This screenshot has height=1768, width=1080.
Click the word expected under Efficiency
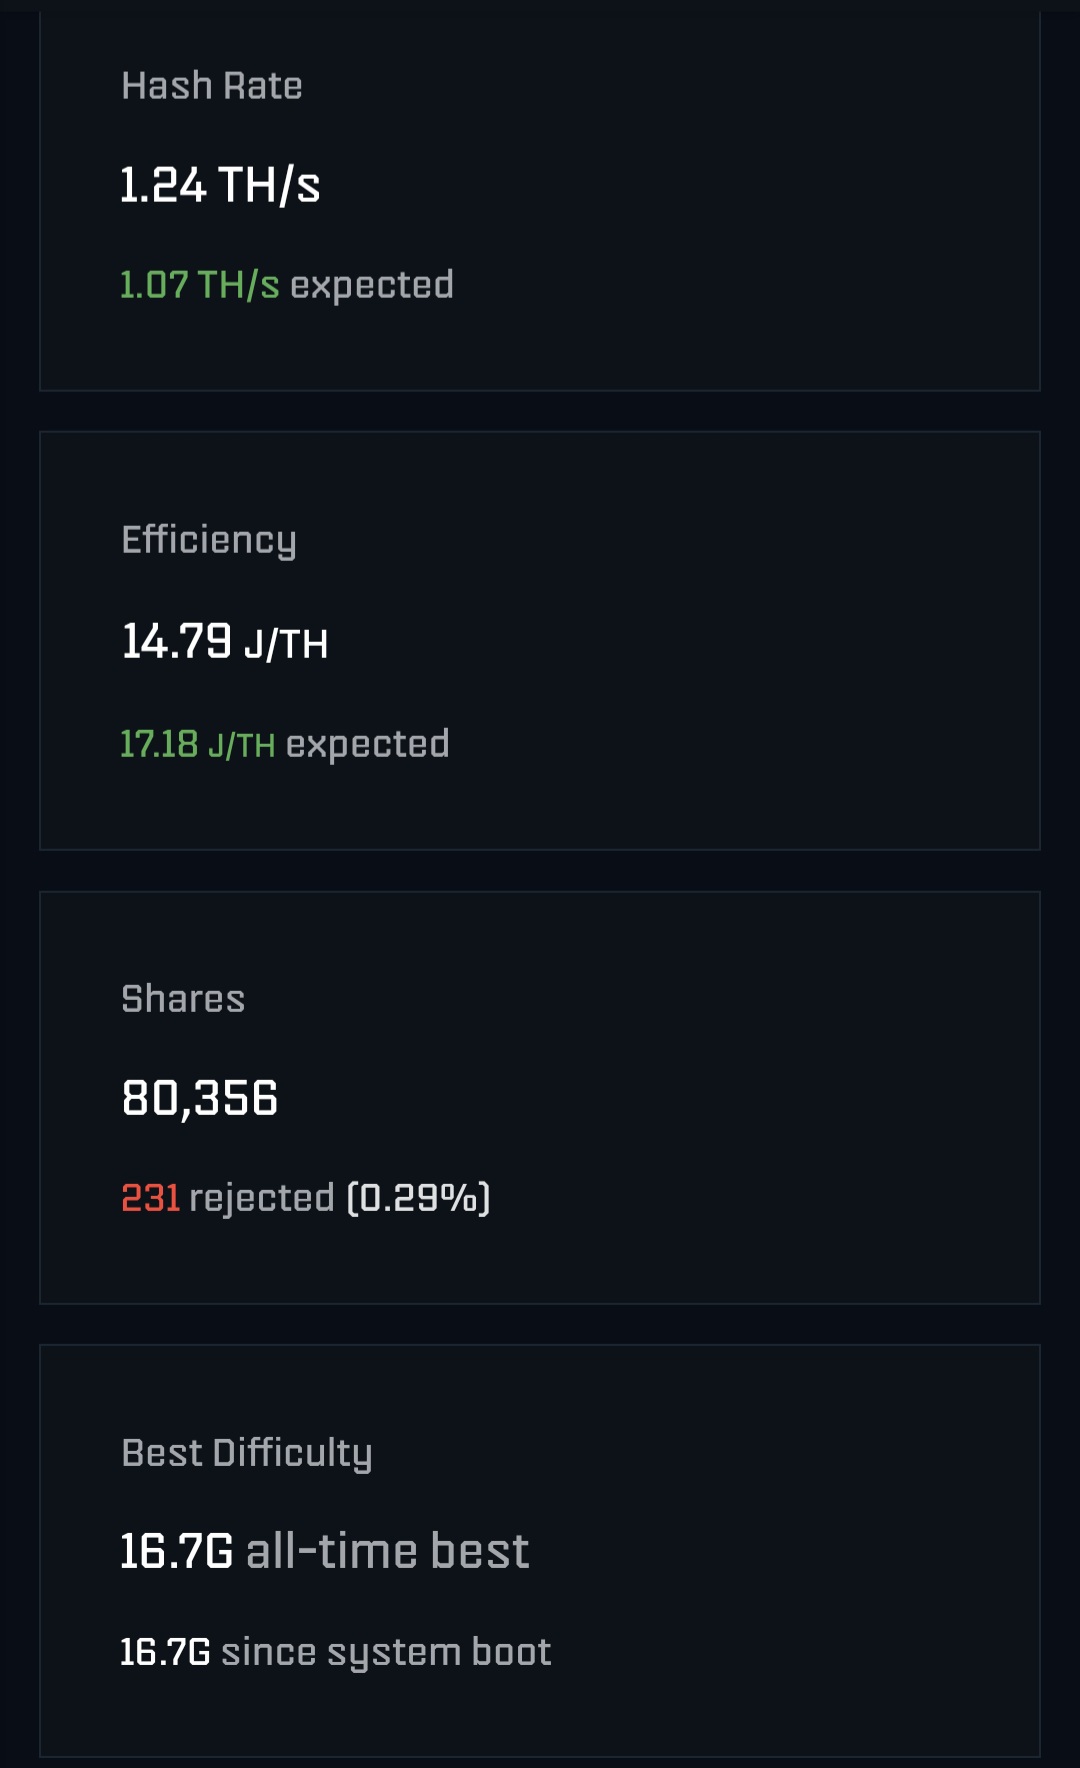coord(367,744)
